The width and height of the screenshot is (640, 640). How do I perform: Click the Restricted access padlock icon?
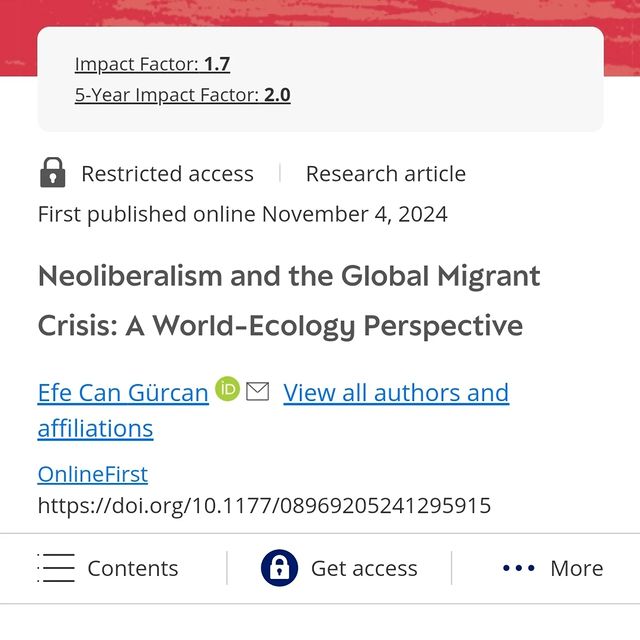pyautogui.click(x=52, y=173)
